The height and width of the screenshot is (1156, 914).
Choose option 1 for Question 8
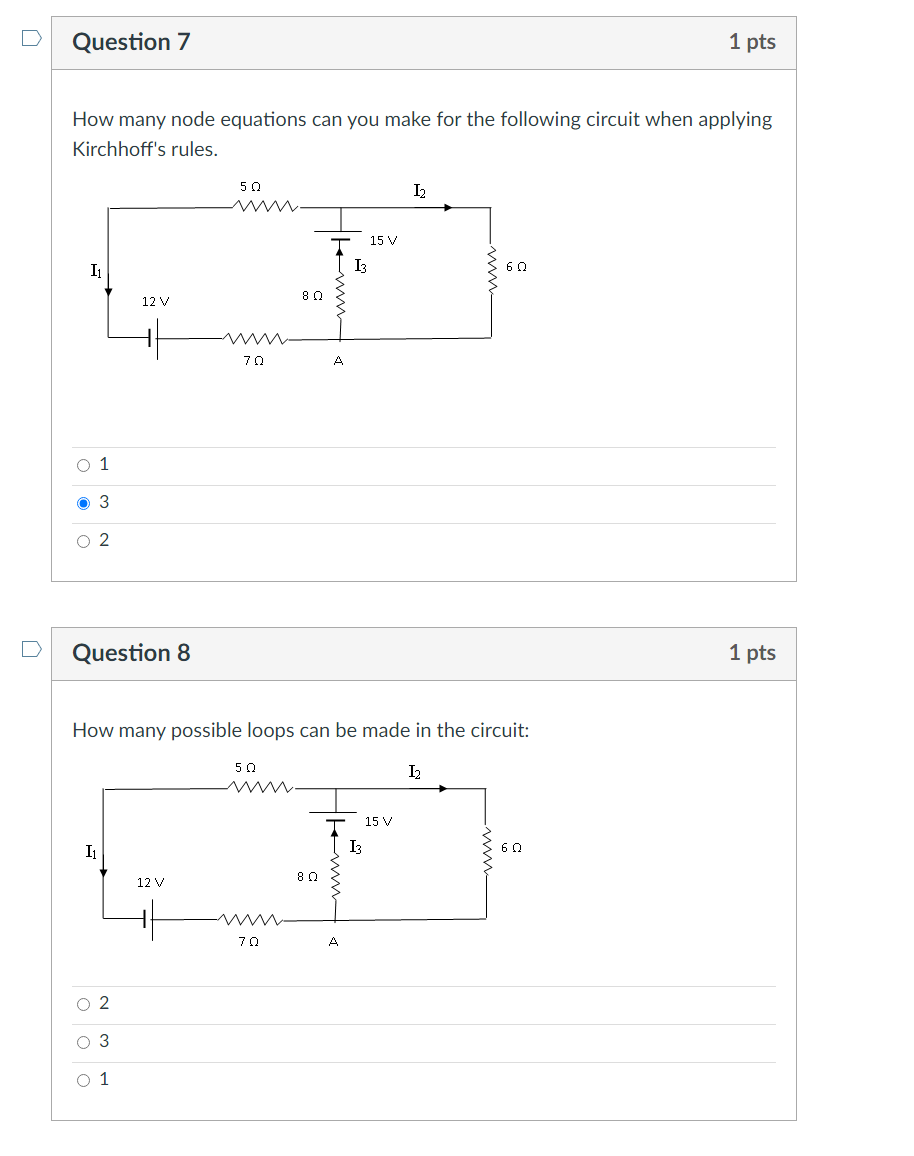pyautogui.click(x=83, y=1080)
